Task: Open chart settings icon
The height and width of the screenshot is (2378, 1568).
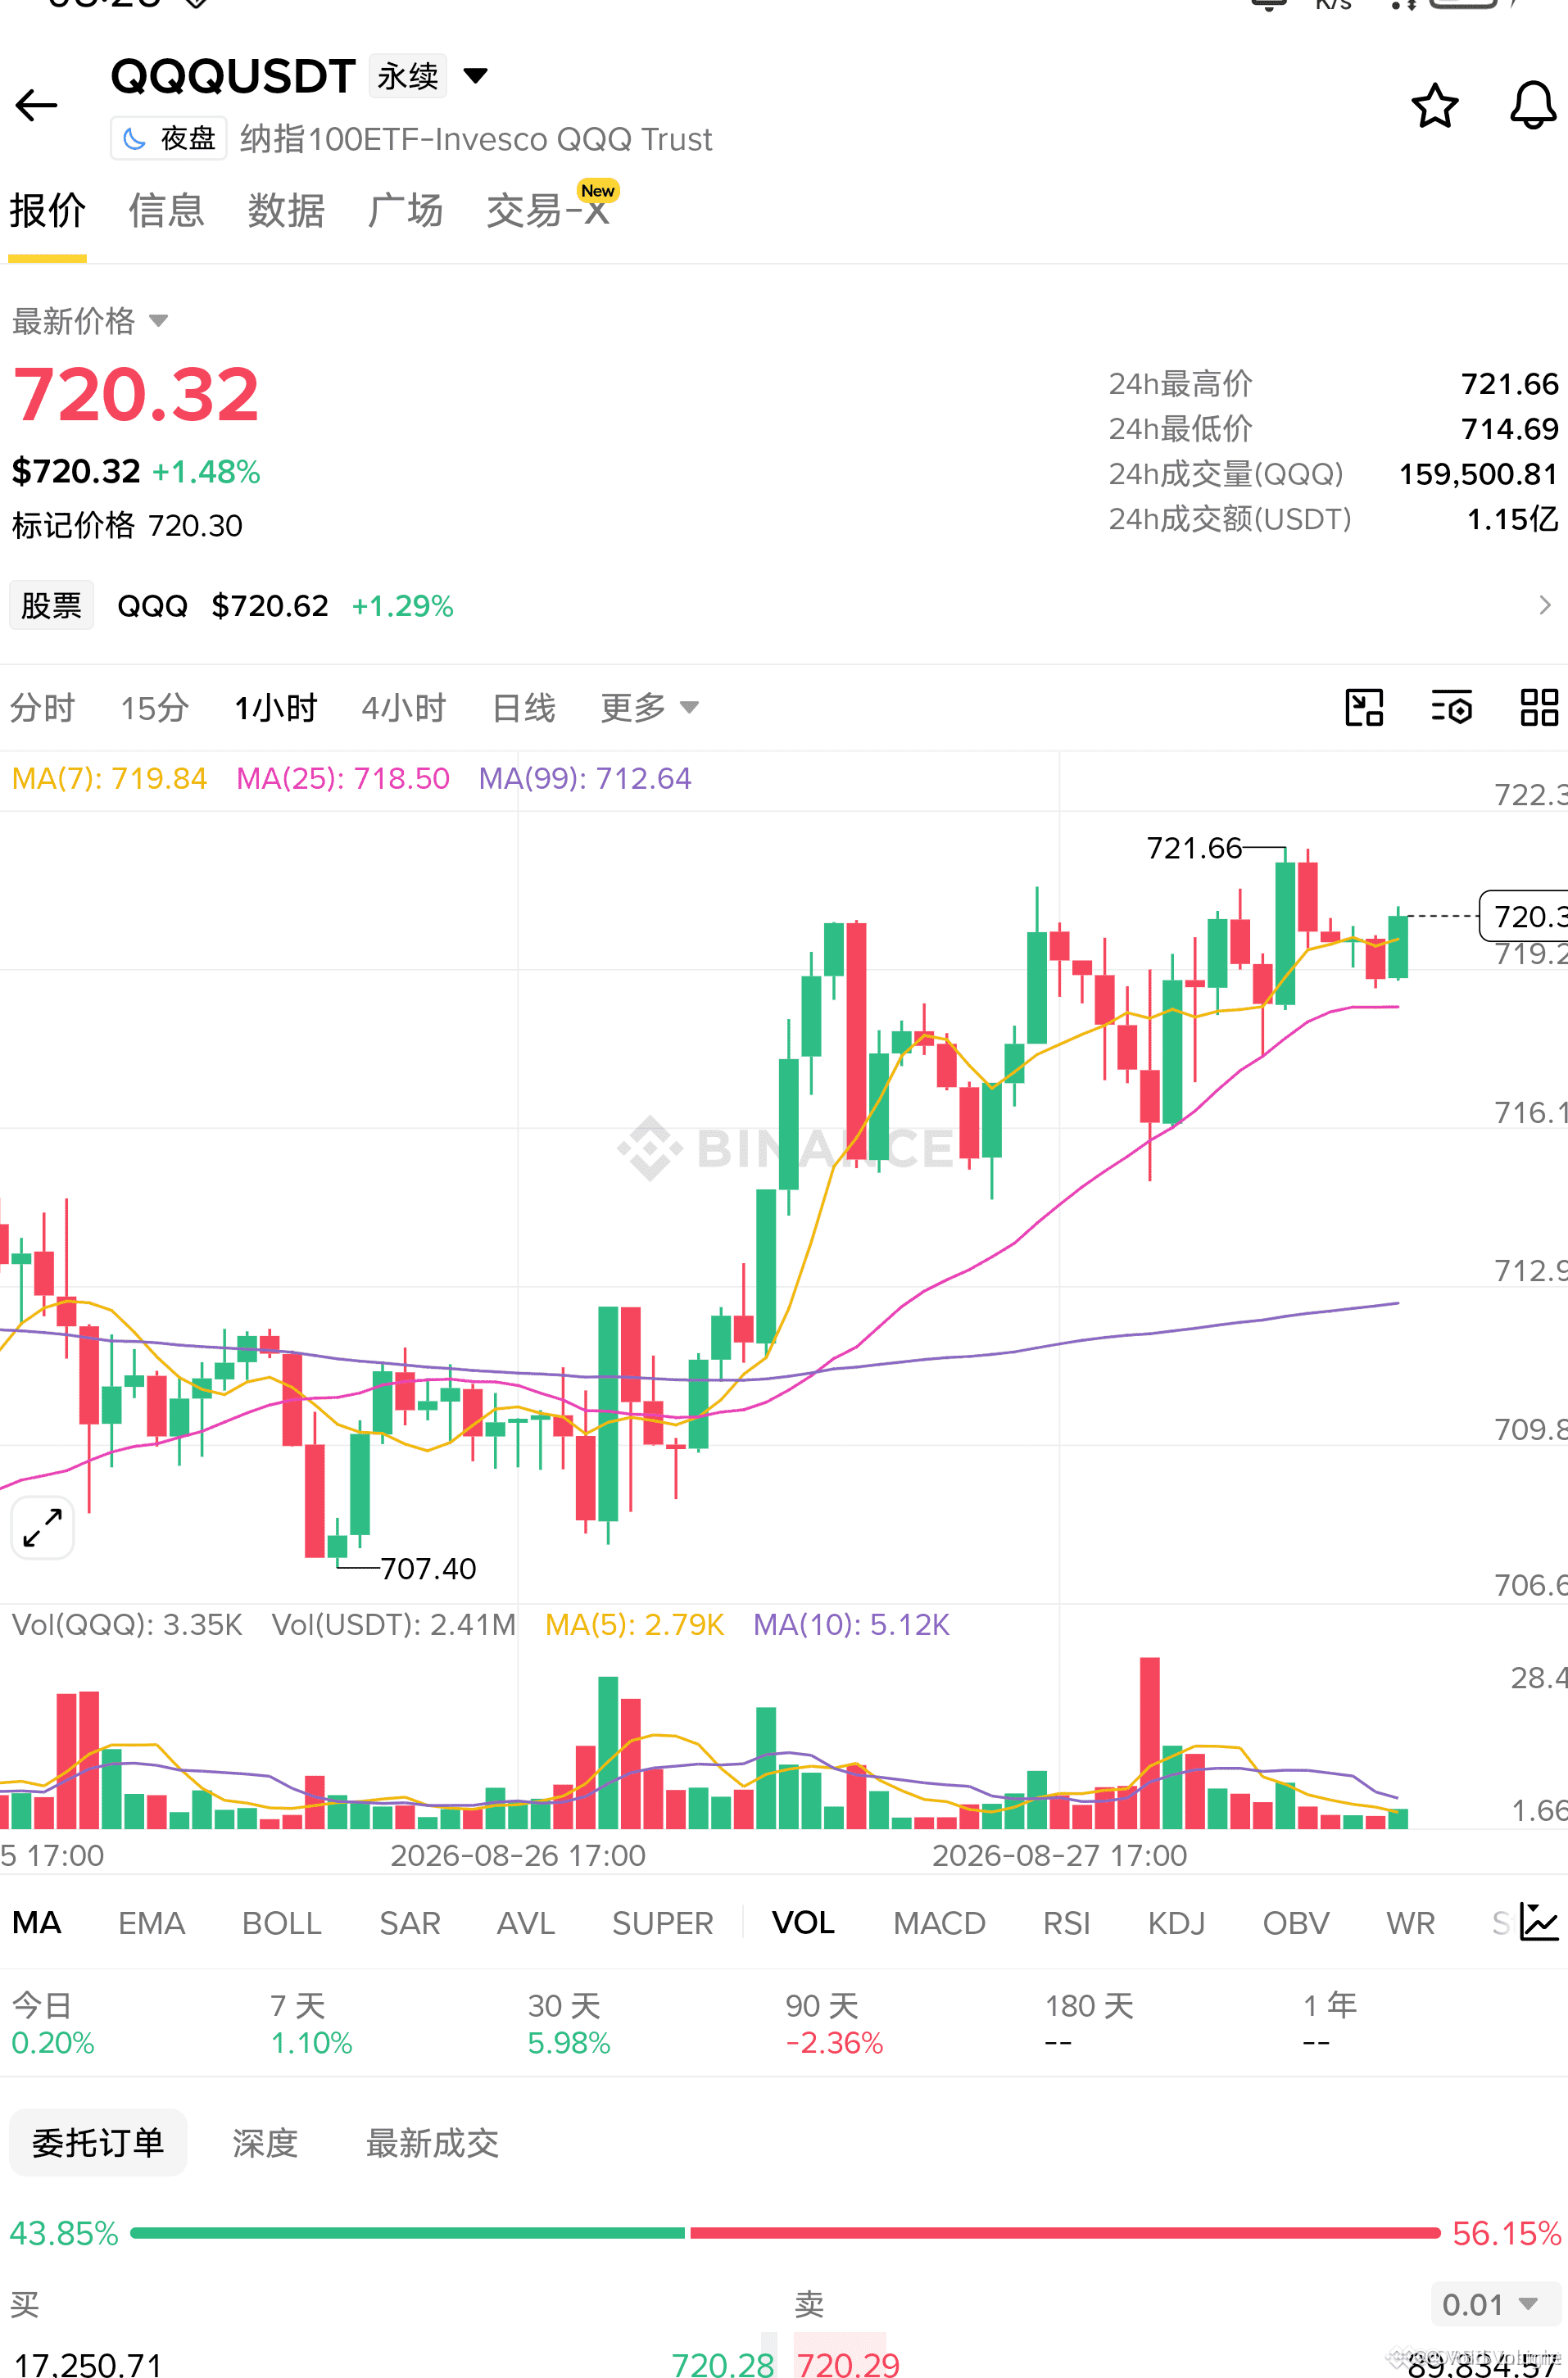Action: (1451, 707)
